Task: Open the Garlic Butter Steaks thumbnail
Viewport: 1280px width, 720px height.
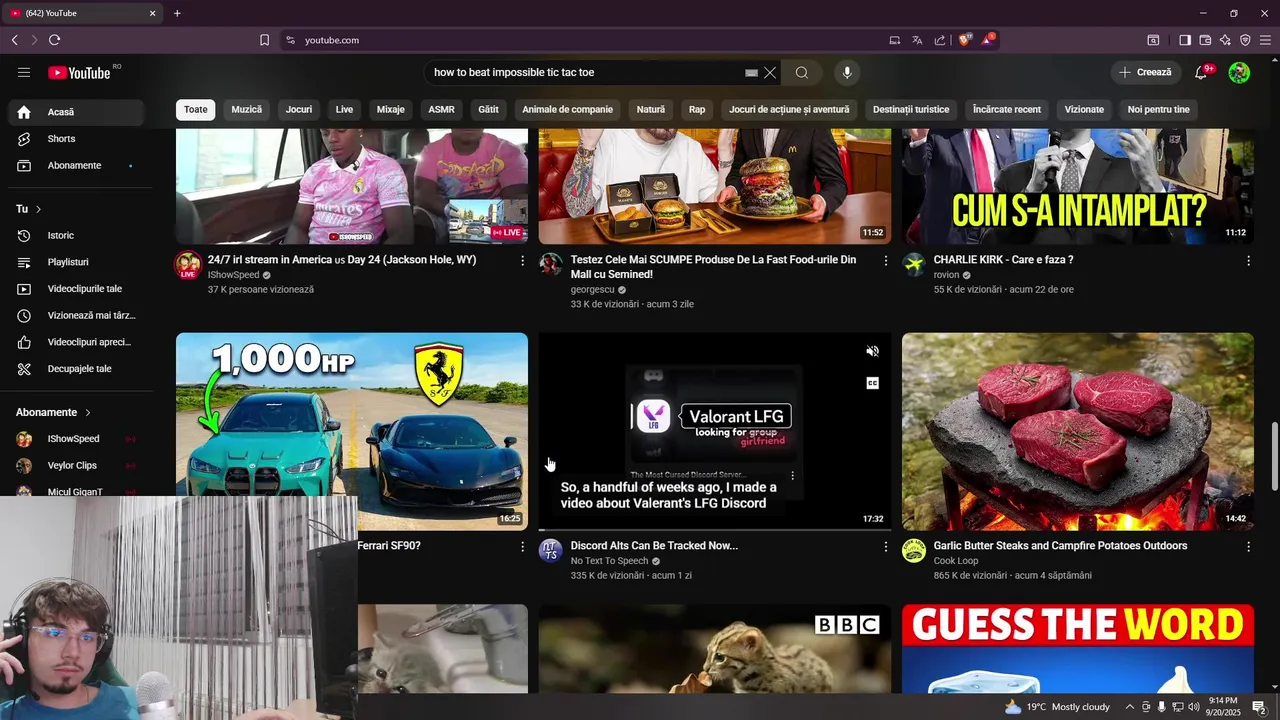Action: [x=1077, y=431]
